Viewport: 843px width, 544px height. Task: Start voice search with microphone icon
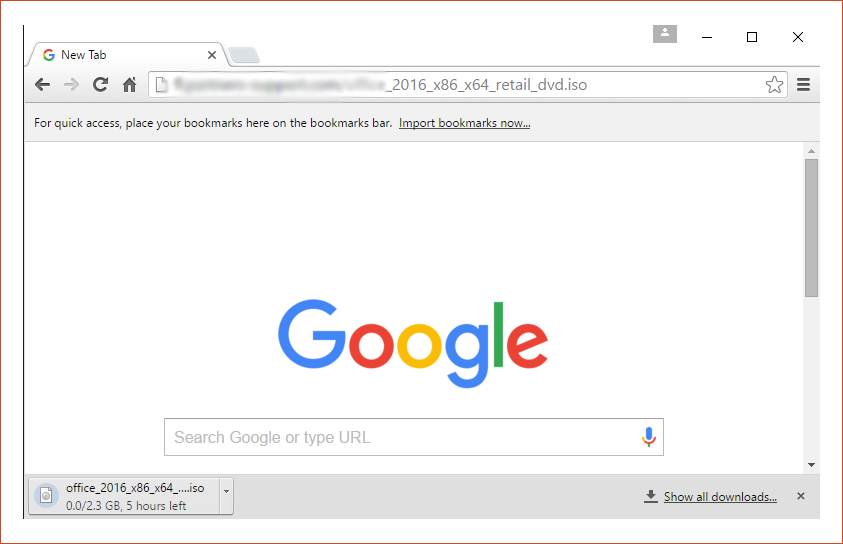[x=649, y=437]
